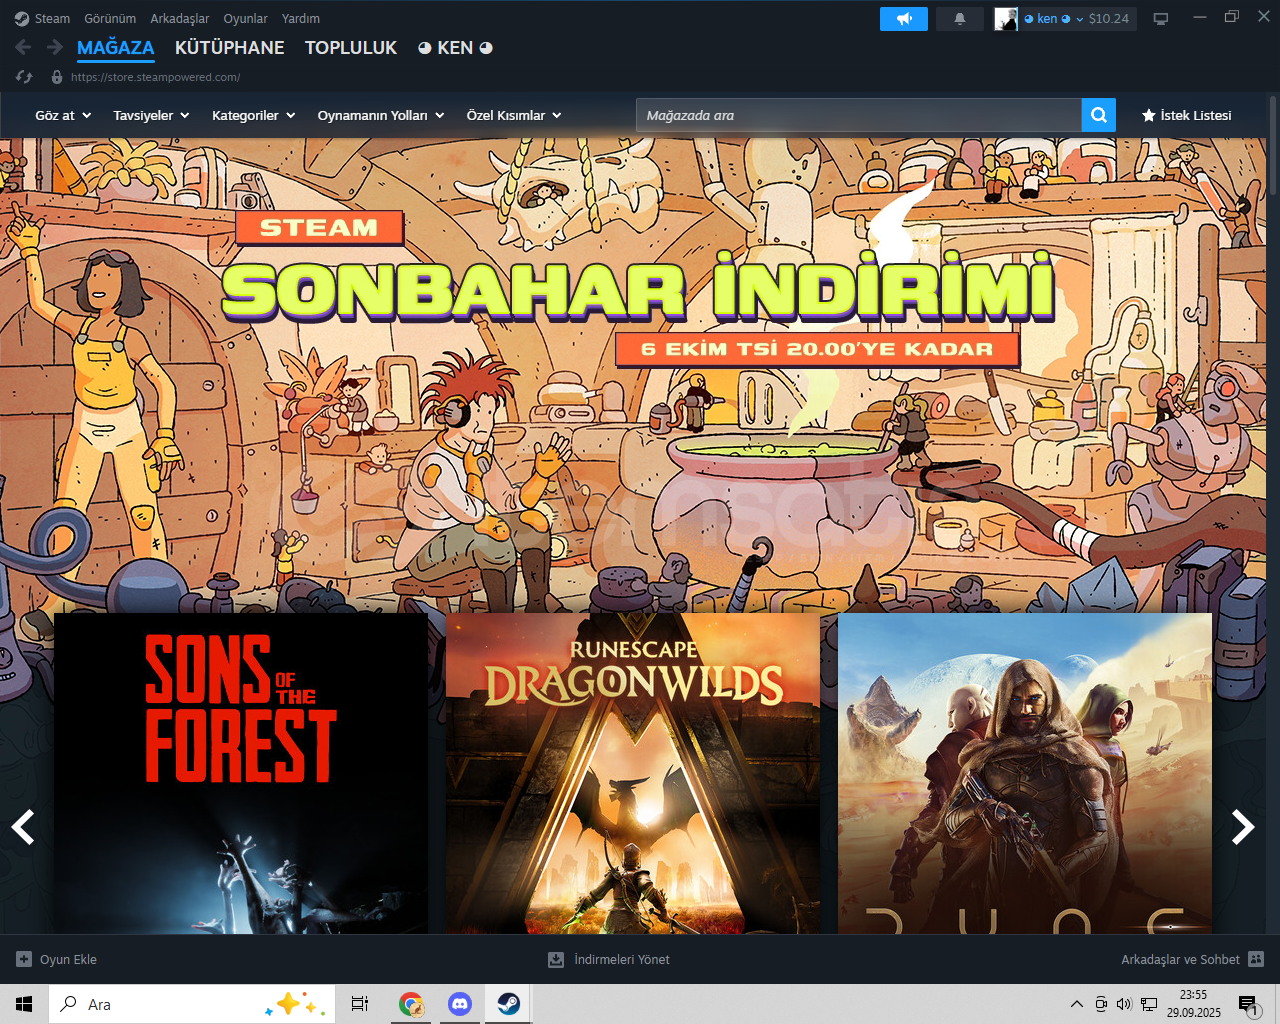
Task: Go back with the left arrow
Action: point(23,47)
